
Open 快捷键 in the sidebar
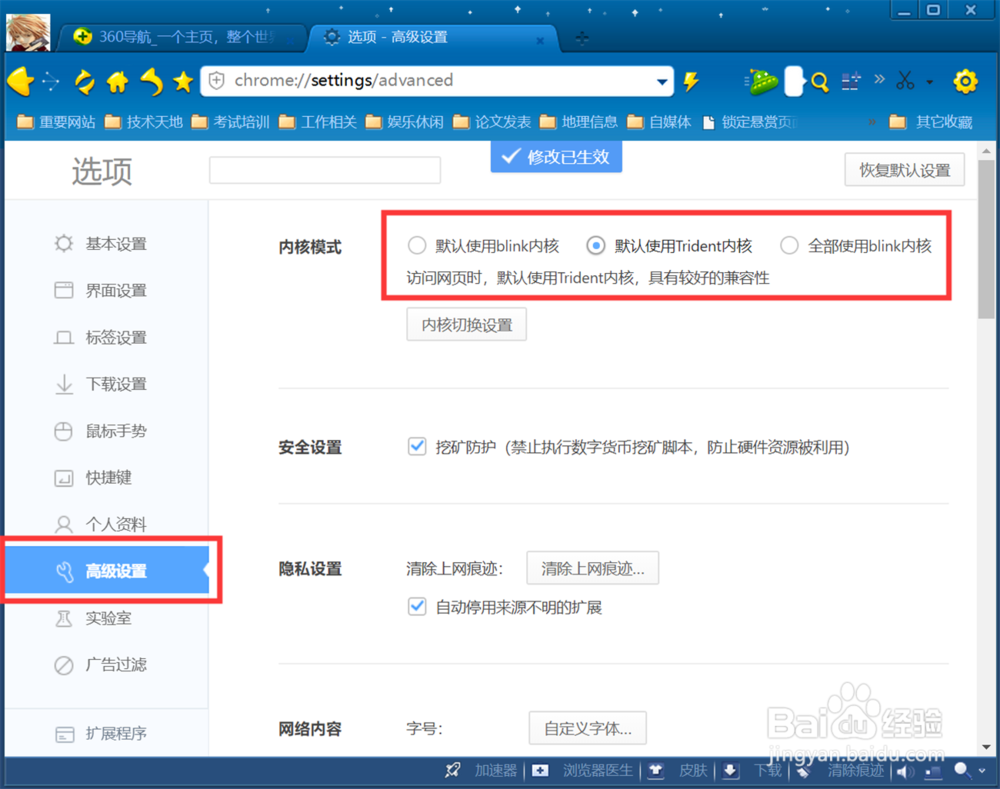(106, 478)
